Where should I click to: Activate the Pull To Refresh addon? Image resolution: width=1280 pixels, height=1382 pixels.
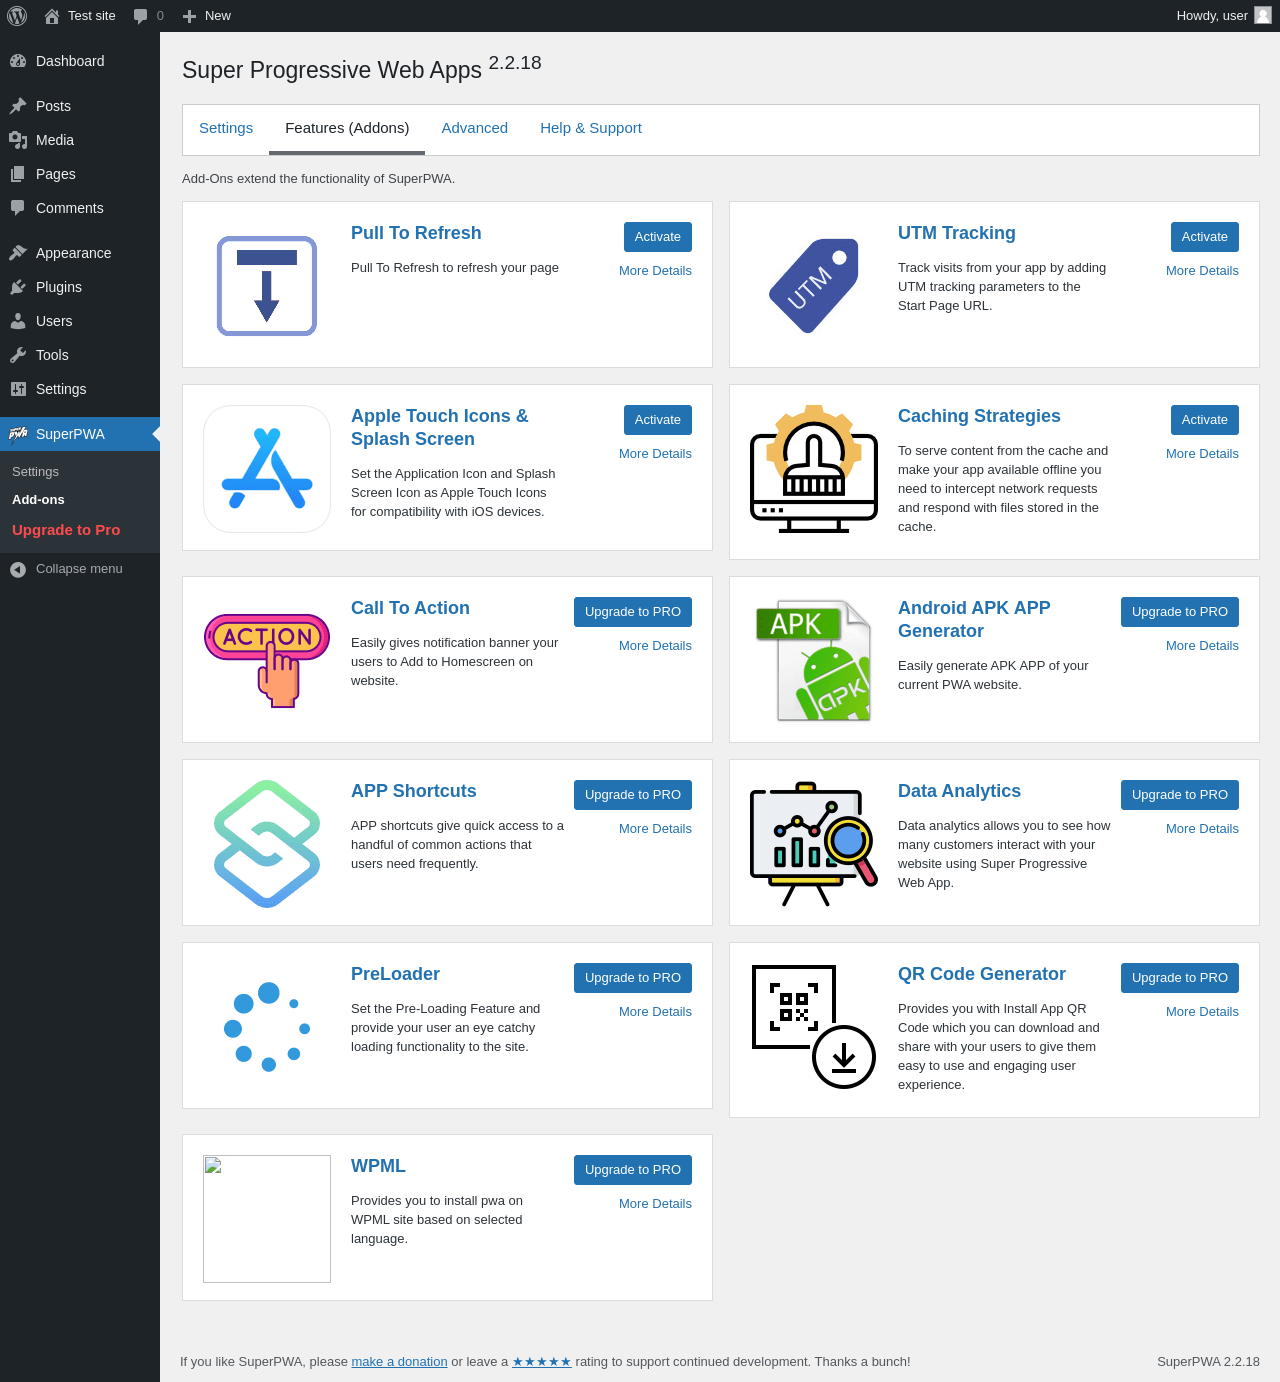(x=658, y=237)
